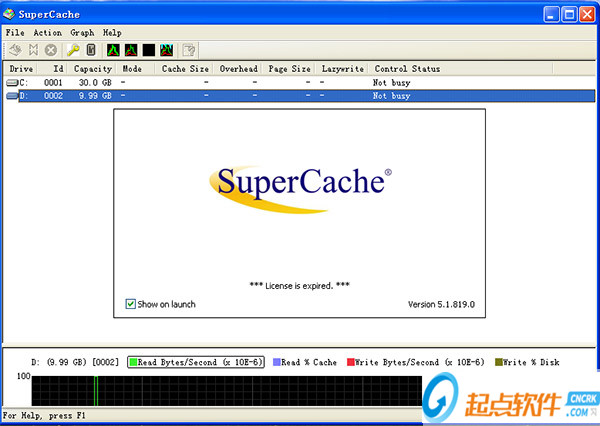The height and width of the screenshot is (426, 600).
Task: Click the Page Size column header
Action: 289,69
